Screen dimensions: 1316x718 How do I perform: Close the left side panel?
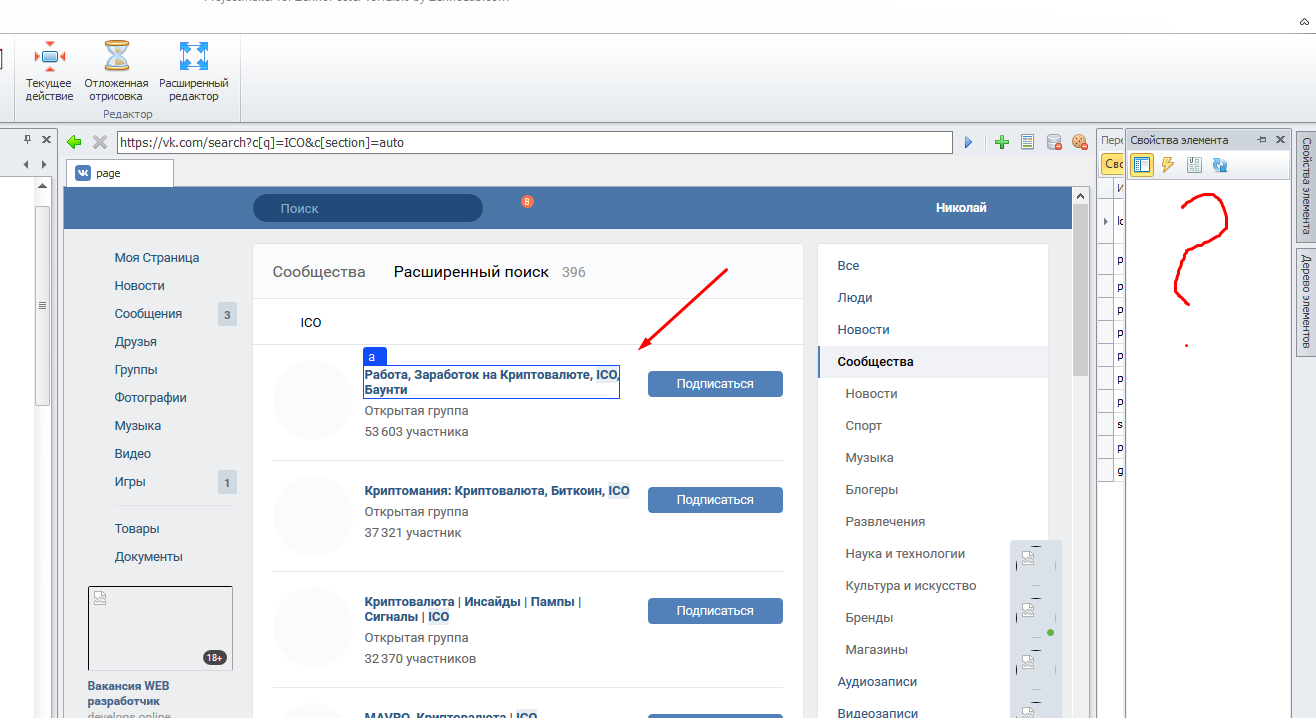click(45, 139)
